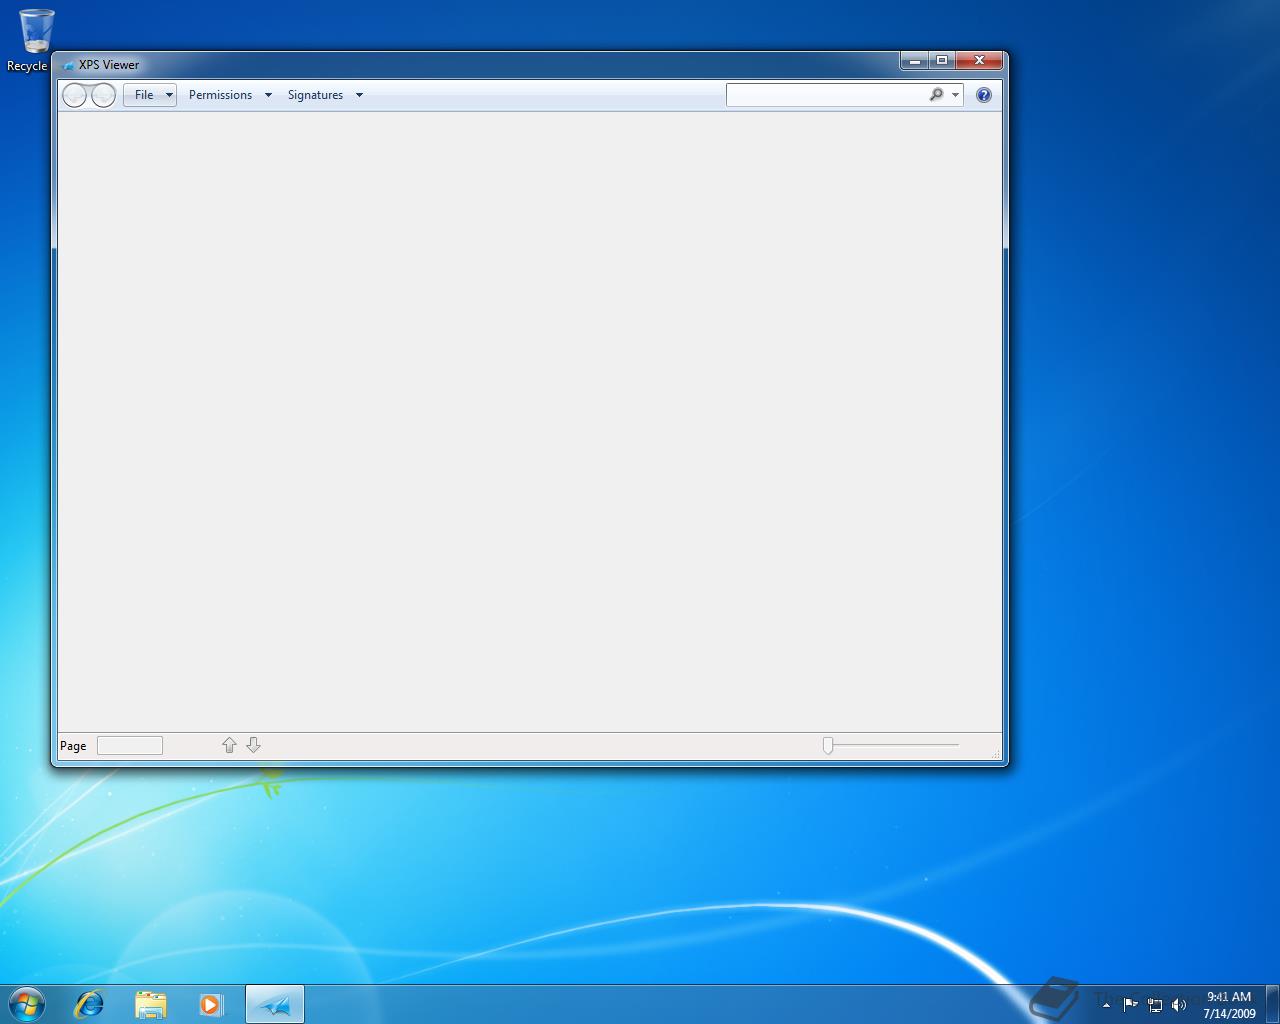Launch Windows Media Player from the taskbar
This screenshot has width=1280, height=1024.
point(211,1004)
